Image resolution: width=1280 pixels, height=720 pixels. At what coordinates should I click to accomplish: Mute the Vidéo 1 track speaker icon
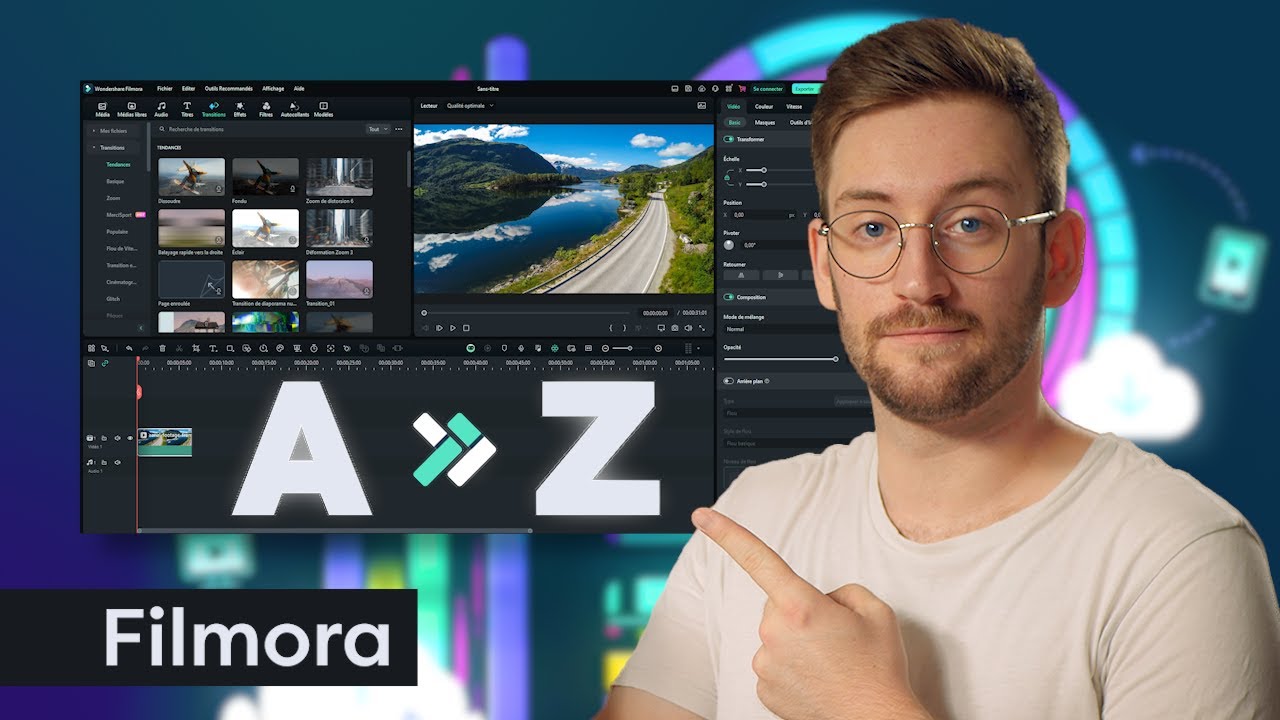[117, 438]
